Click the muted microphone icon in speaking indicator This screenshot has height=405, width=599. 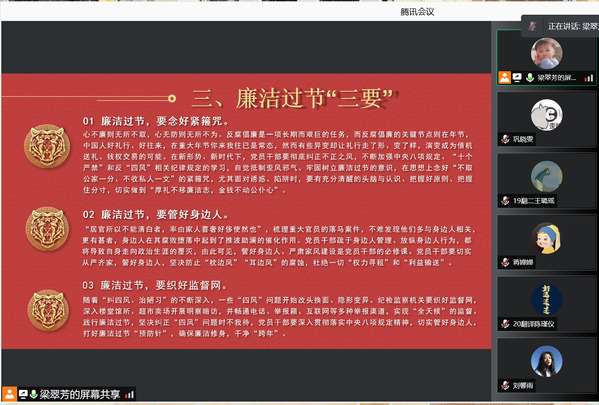[532, 26]
